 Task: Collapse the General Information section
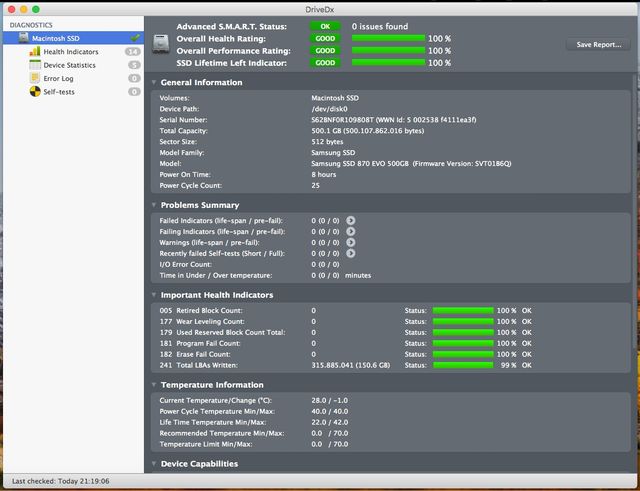(x=154, y=82)
